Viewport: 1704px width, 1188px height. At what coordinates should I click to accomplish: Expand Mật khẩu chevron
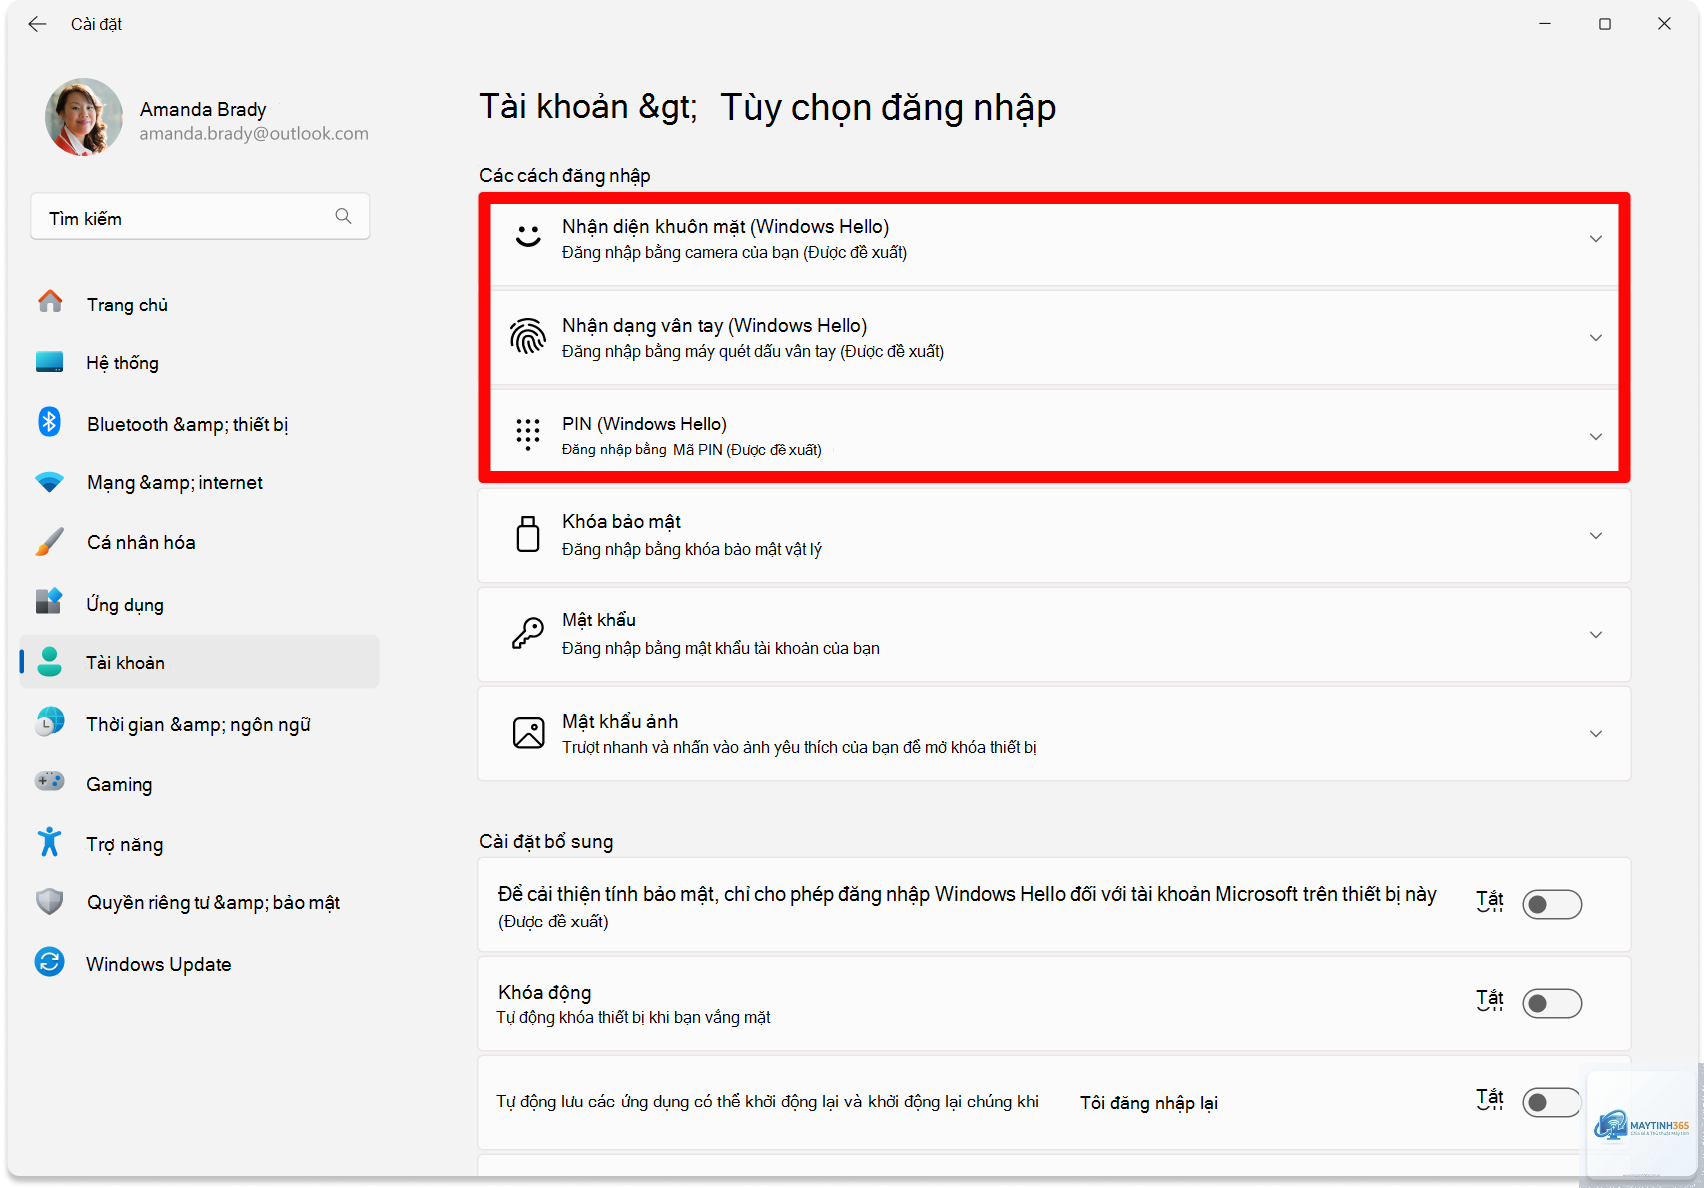coord(1596,635)
